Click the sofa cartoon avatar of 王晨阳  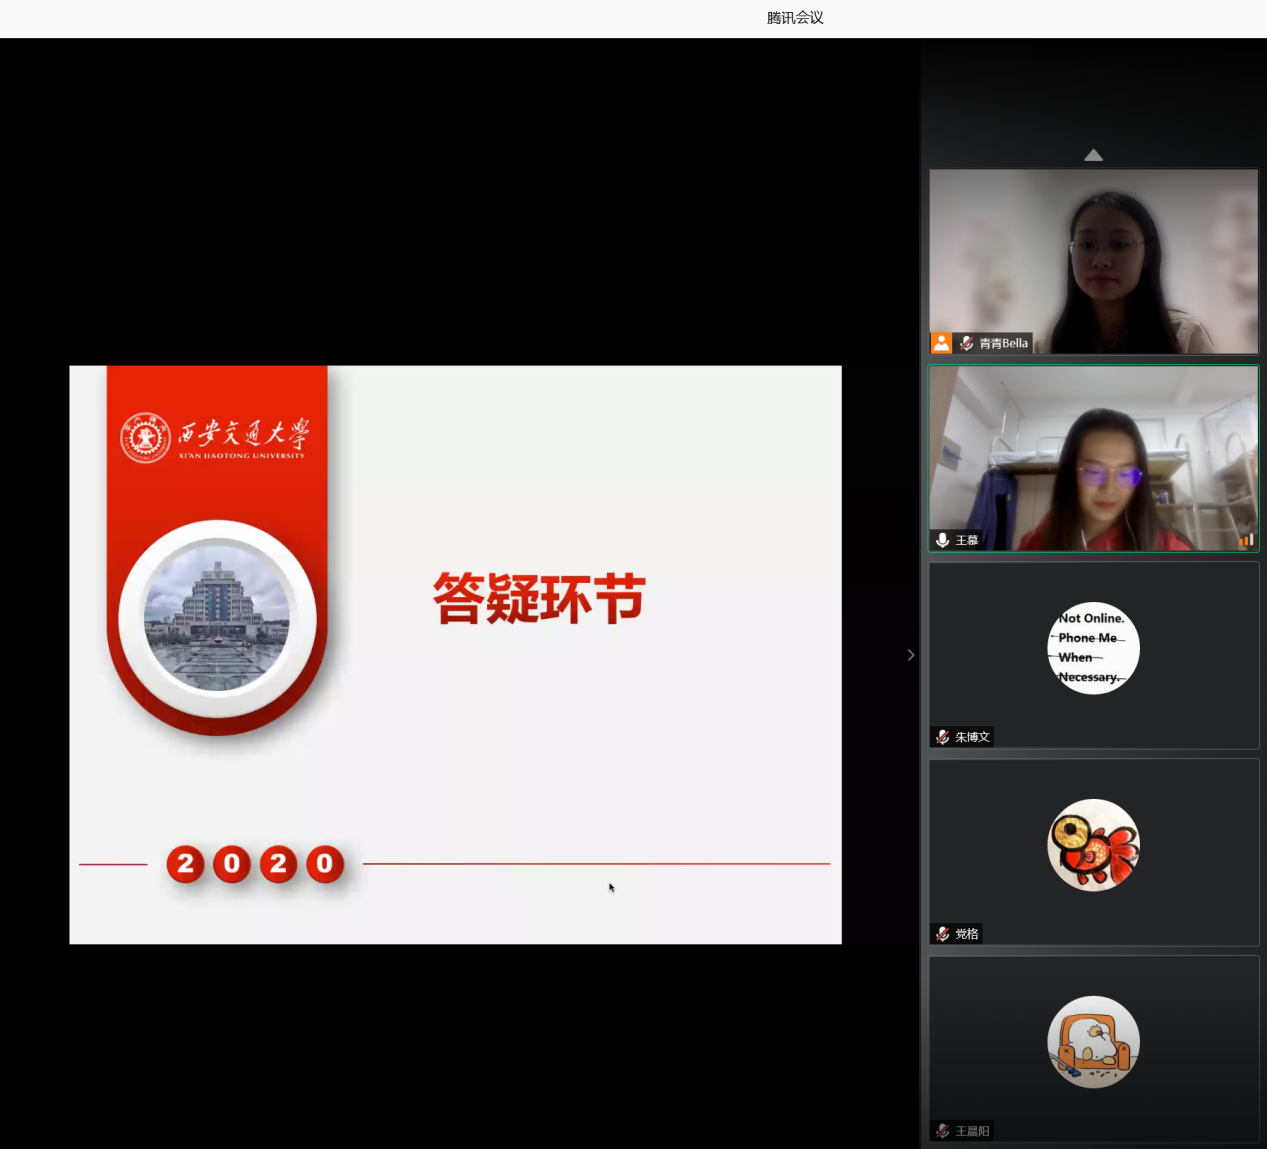point(1093,1042)
